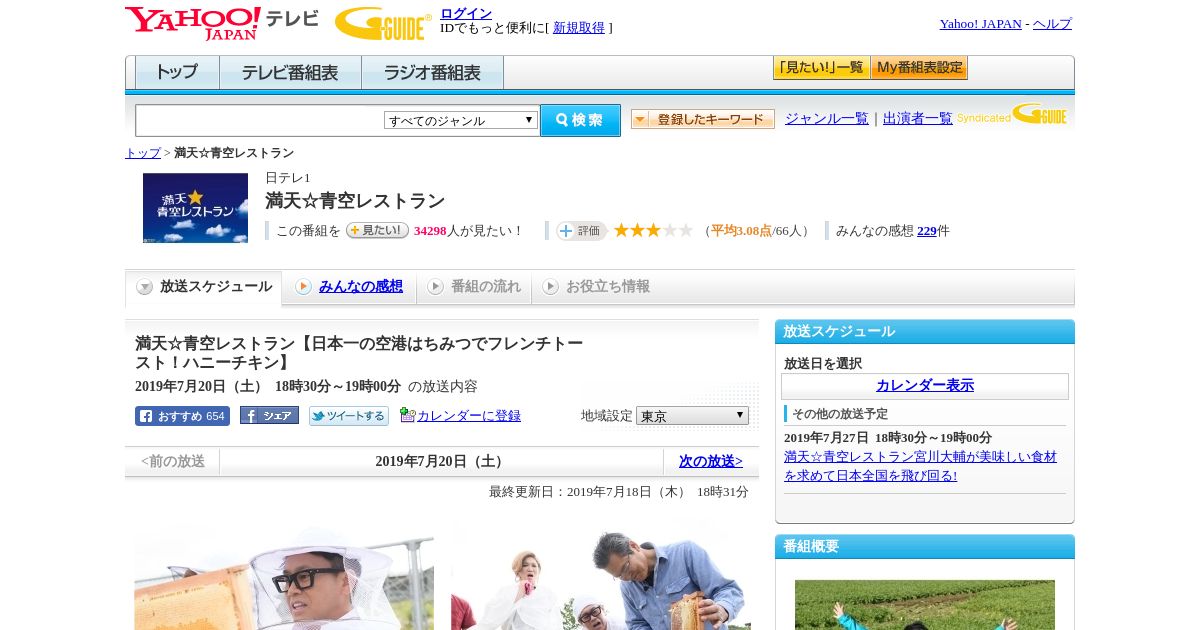This screenshot has height=630, width=1200.
Task: Open My番組表設定 button
Action: (x=919, y=68)
